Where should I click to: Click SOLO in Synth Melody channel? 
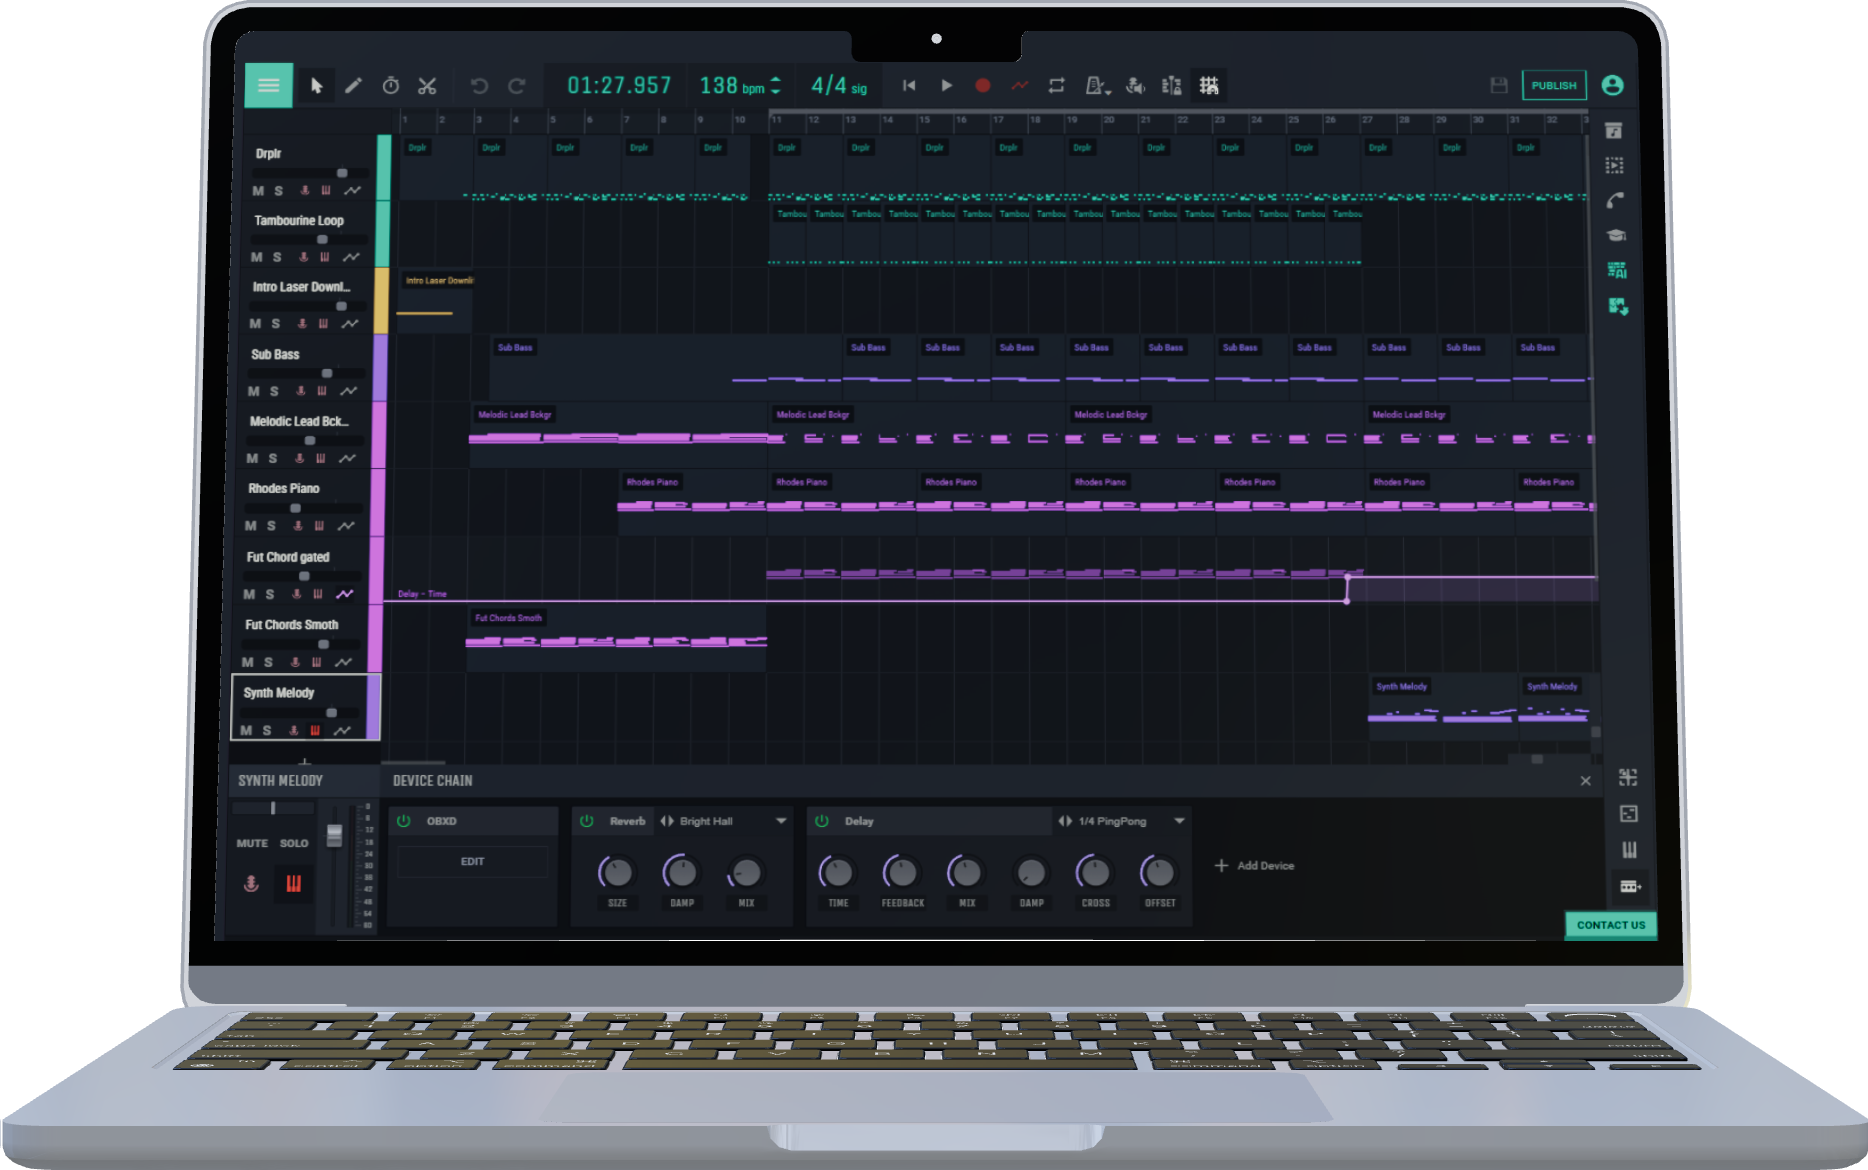[294, 844]
